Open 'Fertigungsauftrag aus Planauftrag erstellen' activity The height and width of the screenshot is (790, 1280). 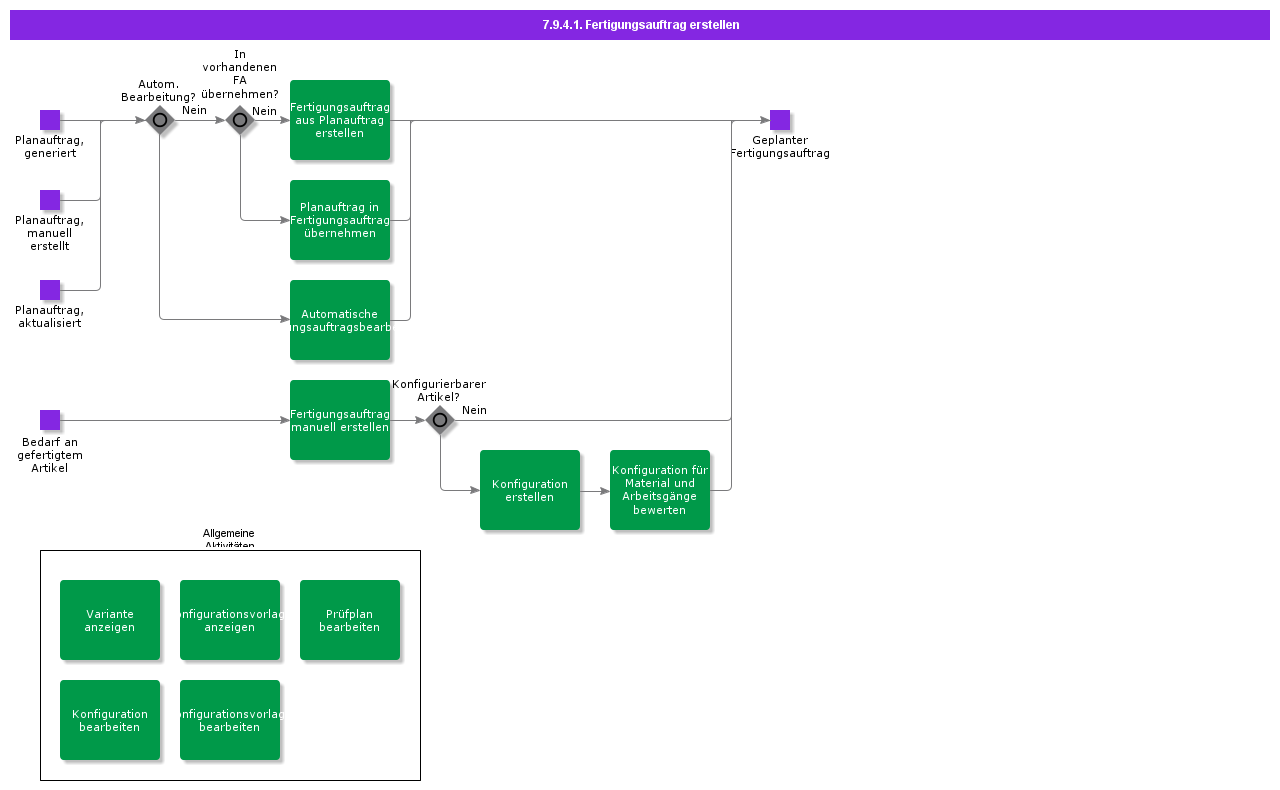click(340, 120)
